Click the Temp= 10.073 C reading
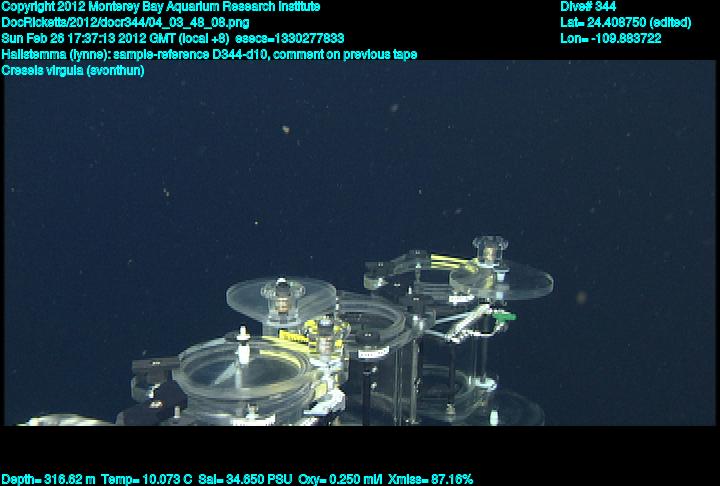This screenshot has height=486, width=720. [146, 480]
